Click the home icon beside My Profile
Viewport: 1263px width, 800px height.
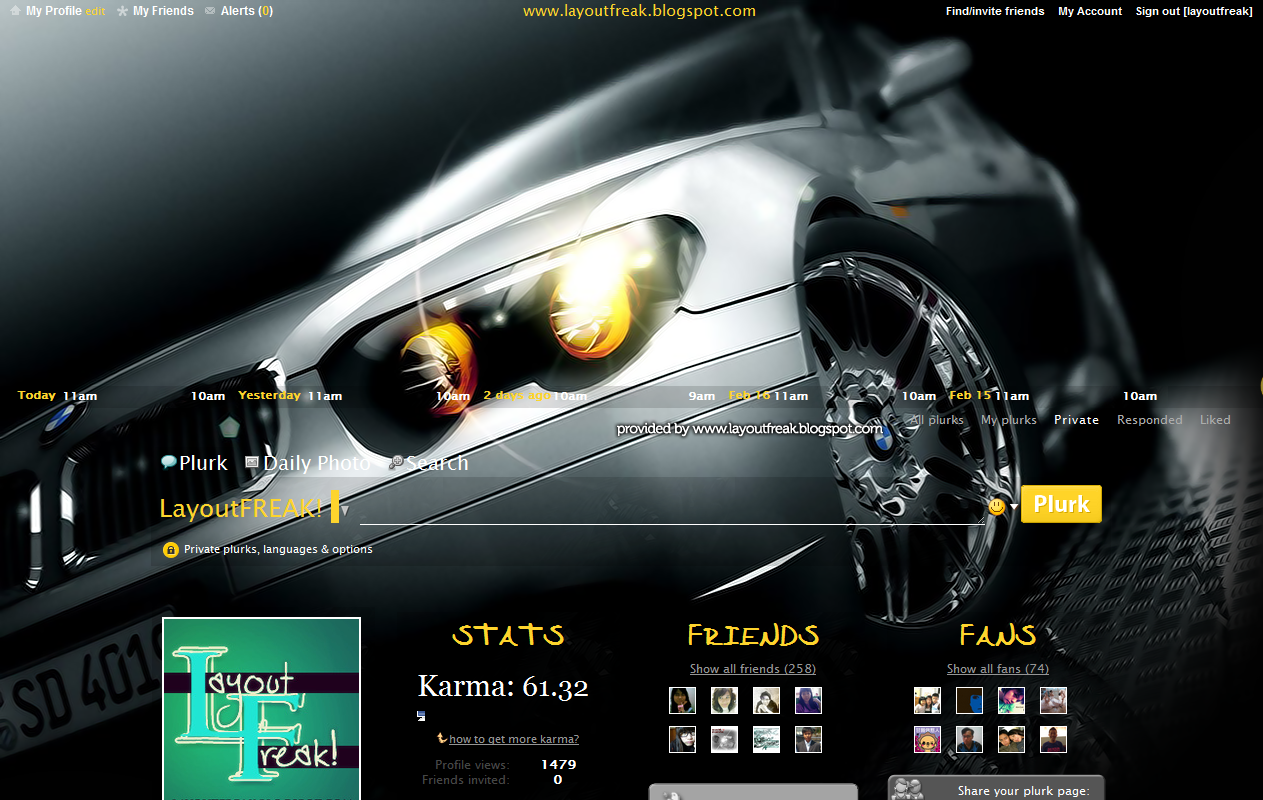point(15,11)
